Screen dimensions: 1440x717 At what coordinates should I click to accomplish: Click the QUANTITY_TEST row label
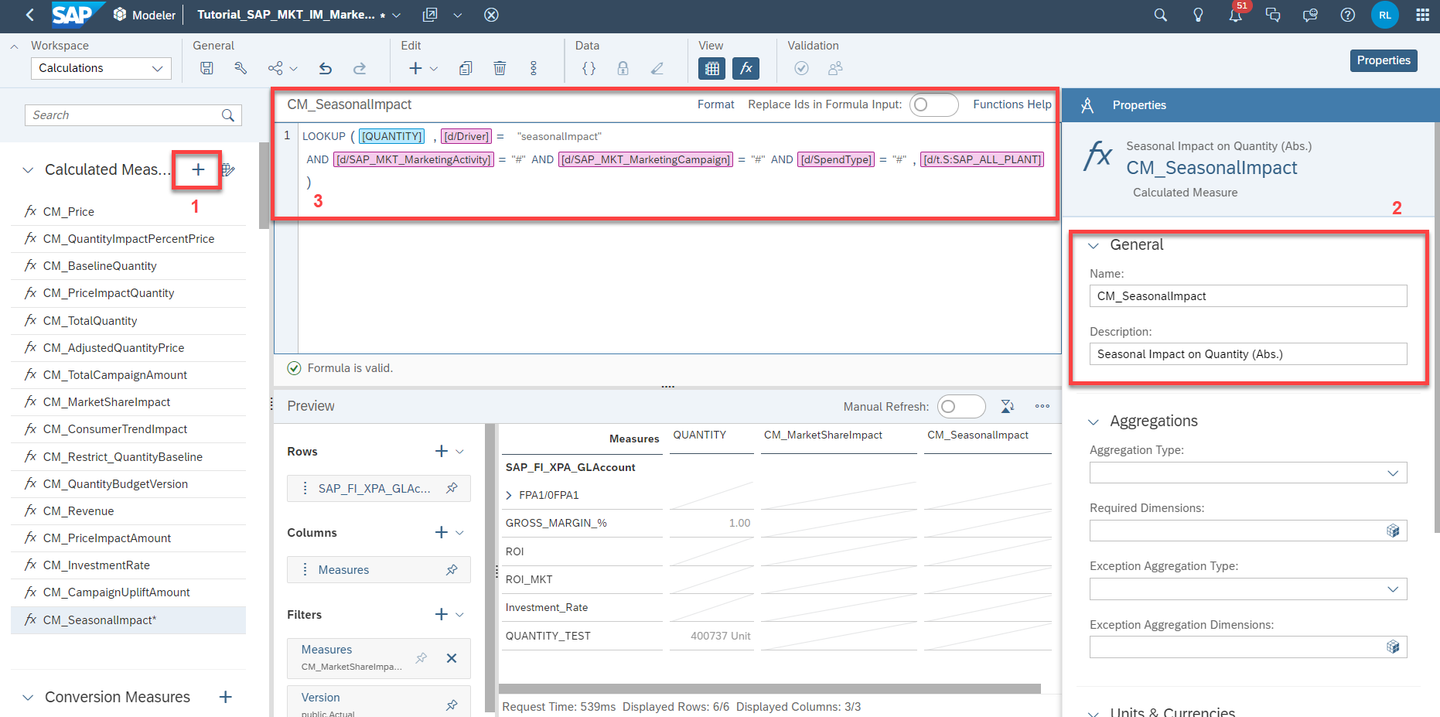[548, 636]
